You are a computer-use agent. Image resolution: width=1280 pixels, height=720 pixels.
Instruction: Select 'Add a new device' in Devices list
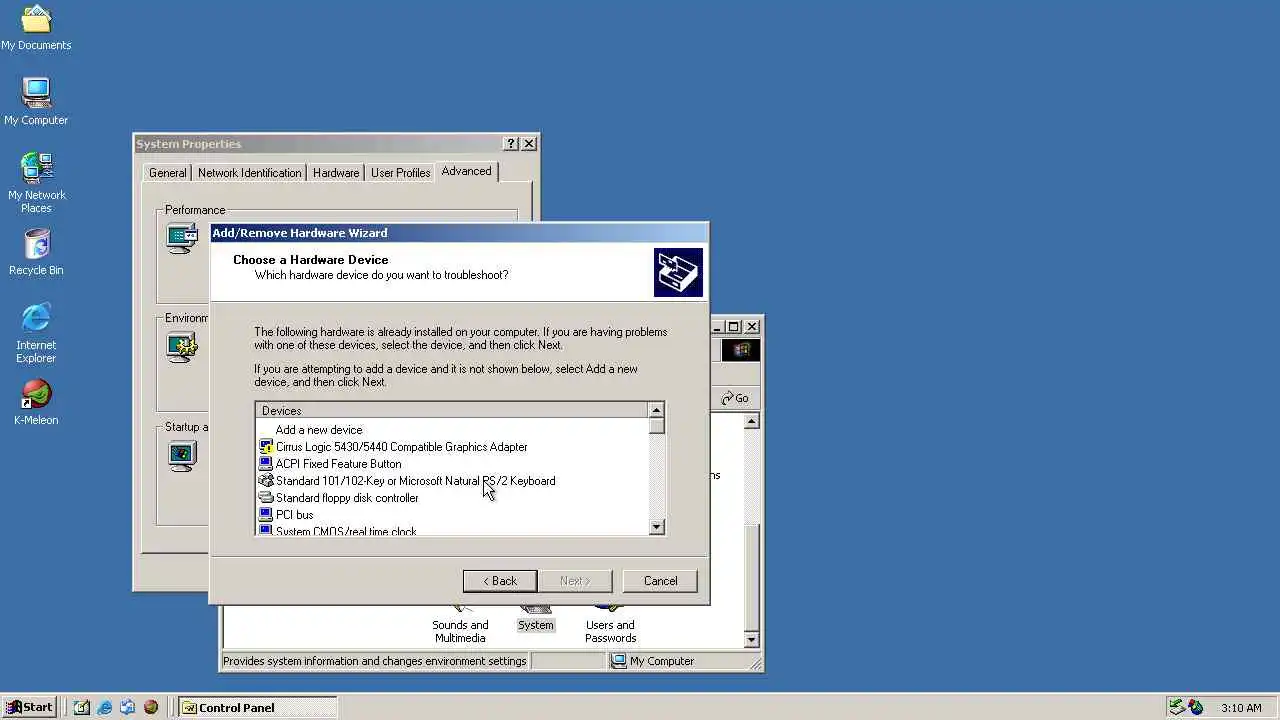(319, 430)
